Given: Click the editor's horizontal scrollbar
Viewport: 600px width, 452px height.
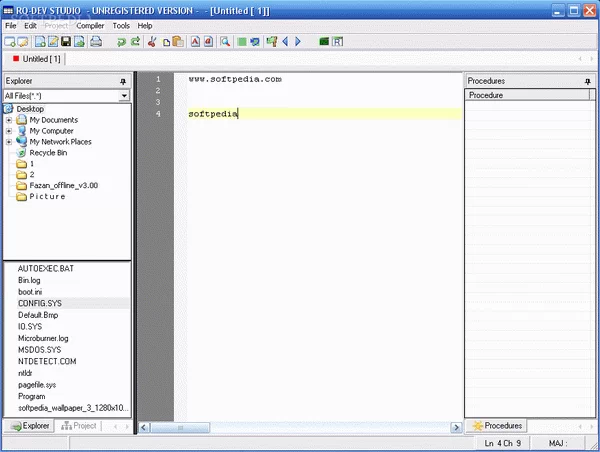Looking at the screenshot, I should point(300,426).
